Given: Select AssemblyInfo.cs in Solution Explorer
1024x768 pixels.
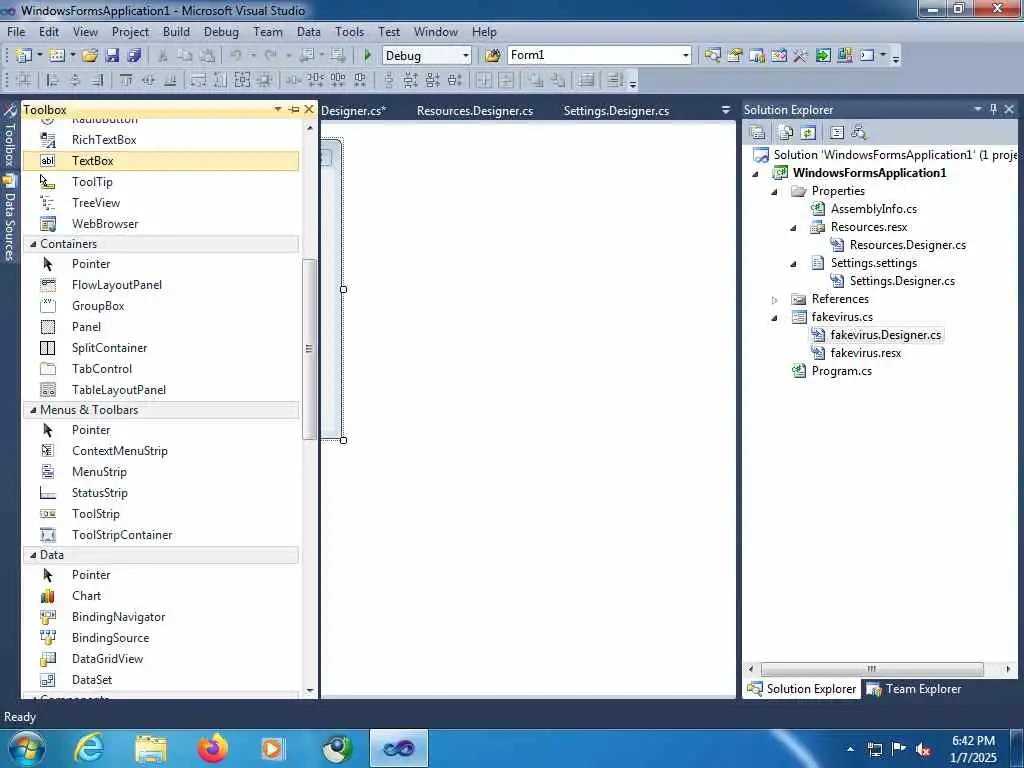Looking at the screenshot, I should pos(874,209).
